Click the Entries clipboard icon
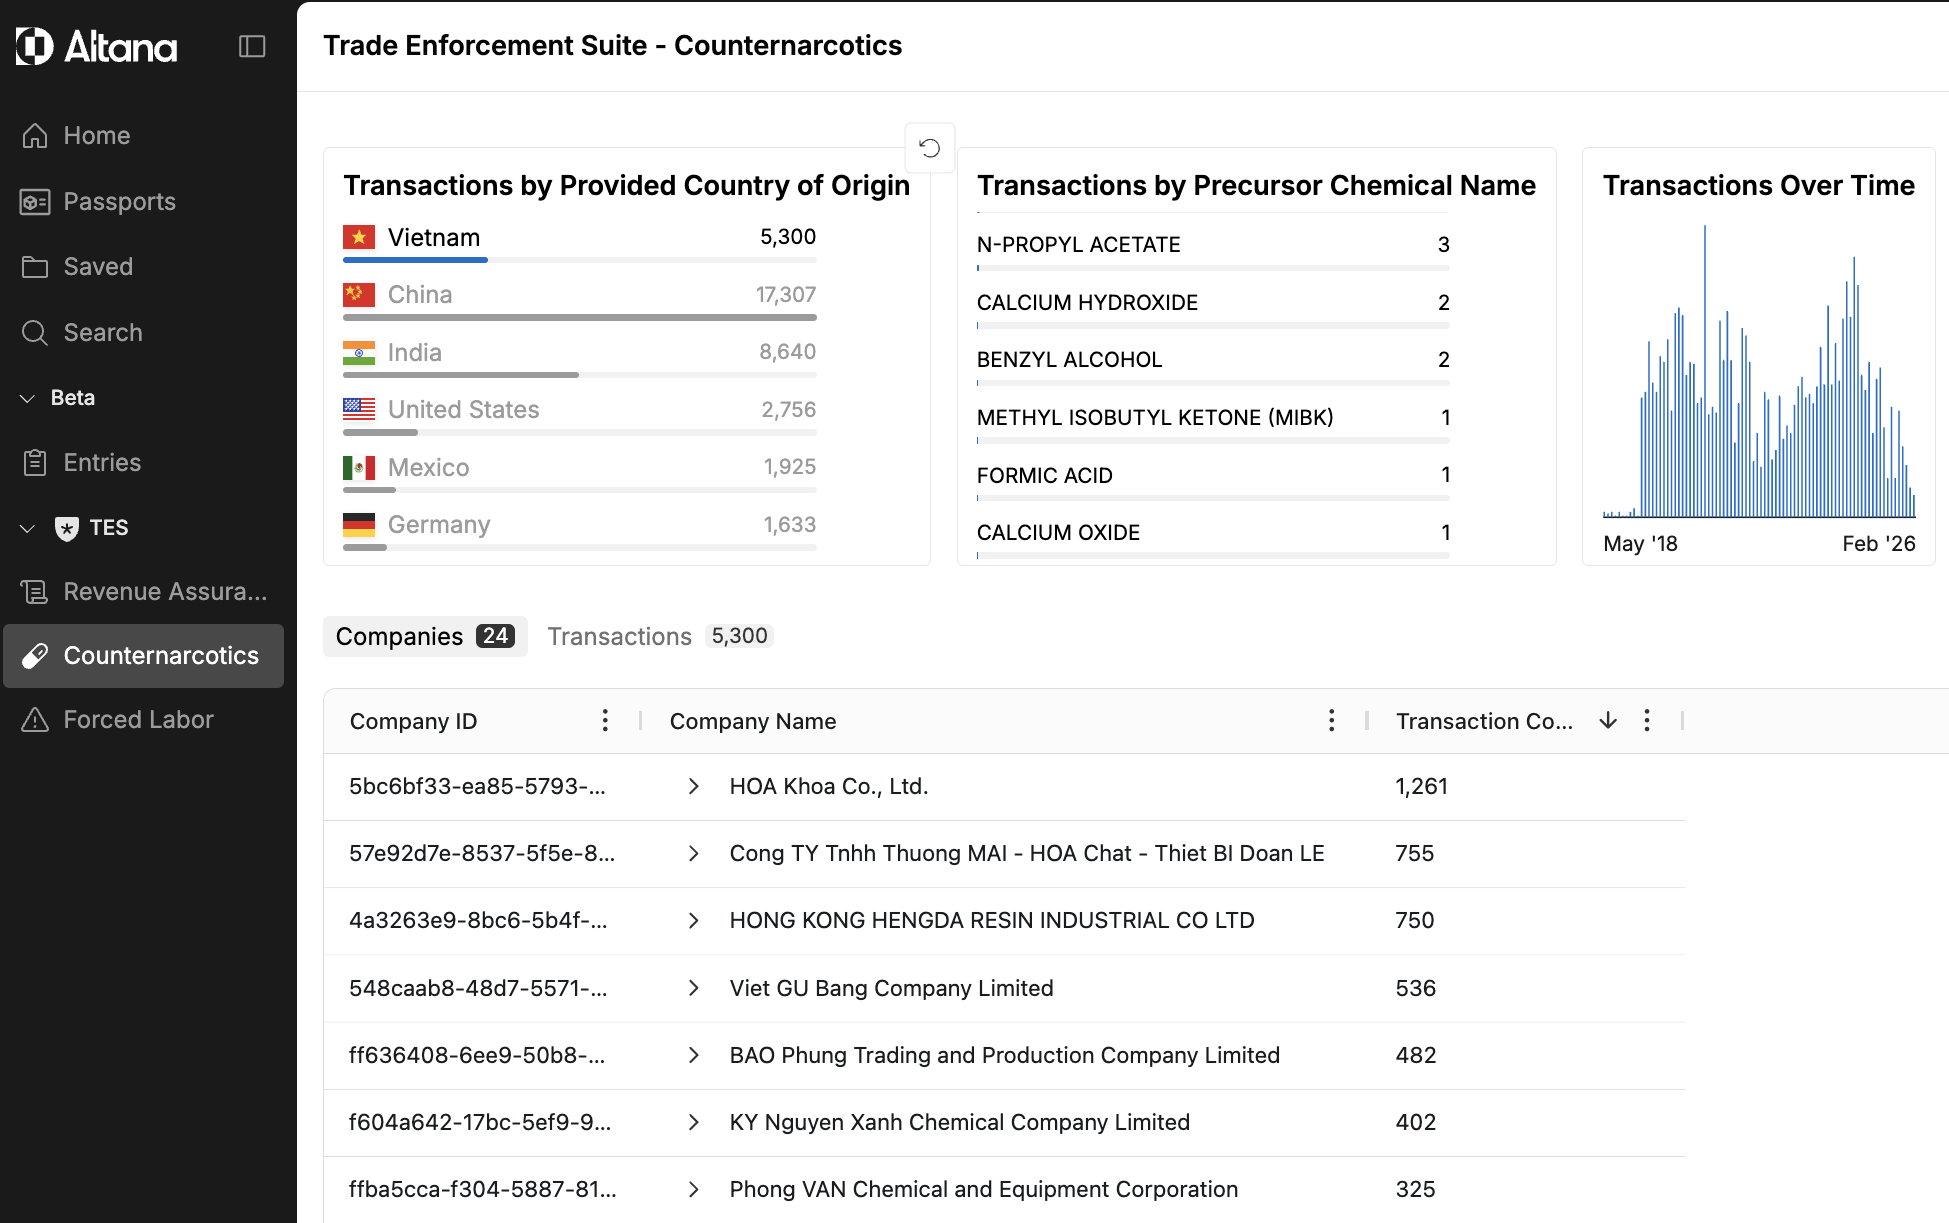Image resolution: width=1949 pixels, height=1223 pixels. [x=35, y=463]
